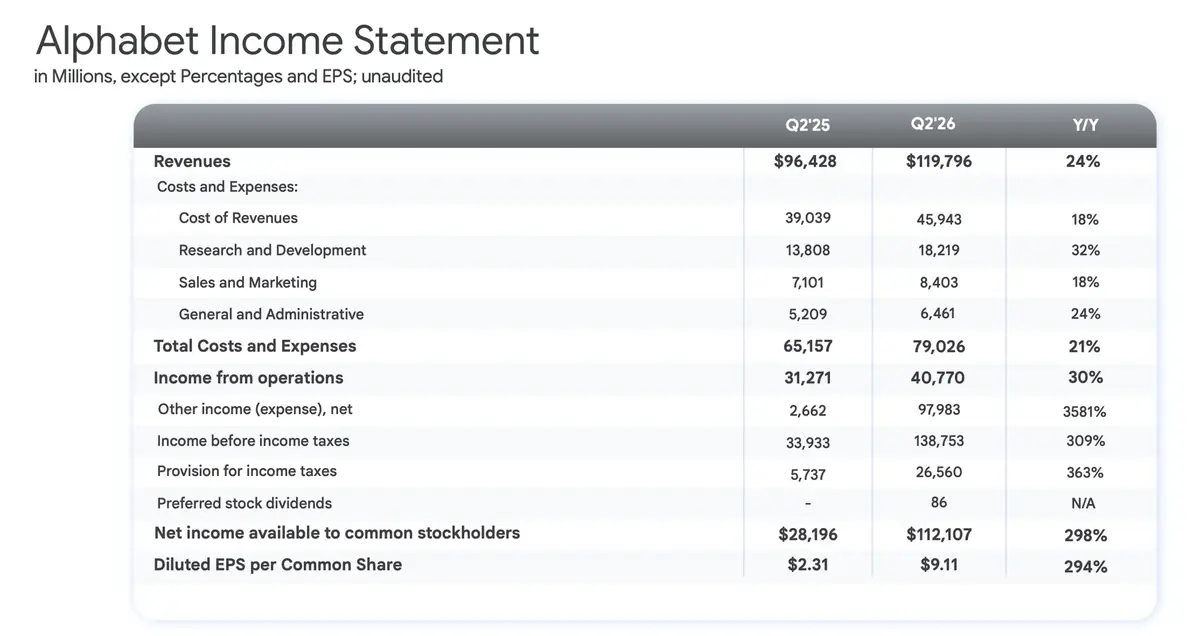Viewport: 1200px width, 636px height.
Task: Click the Y/Y column header
Action: pyautogui.click(x=1085, y=126)
